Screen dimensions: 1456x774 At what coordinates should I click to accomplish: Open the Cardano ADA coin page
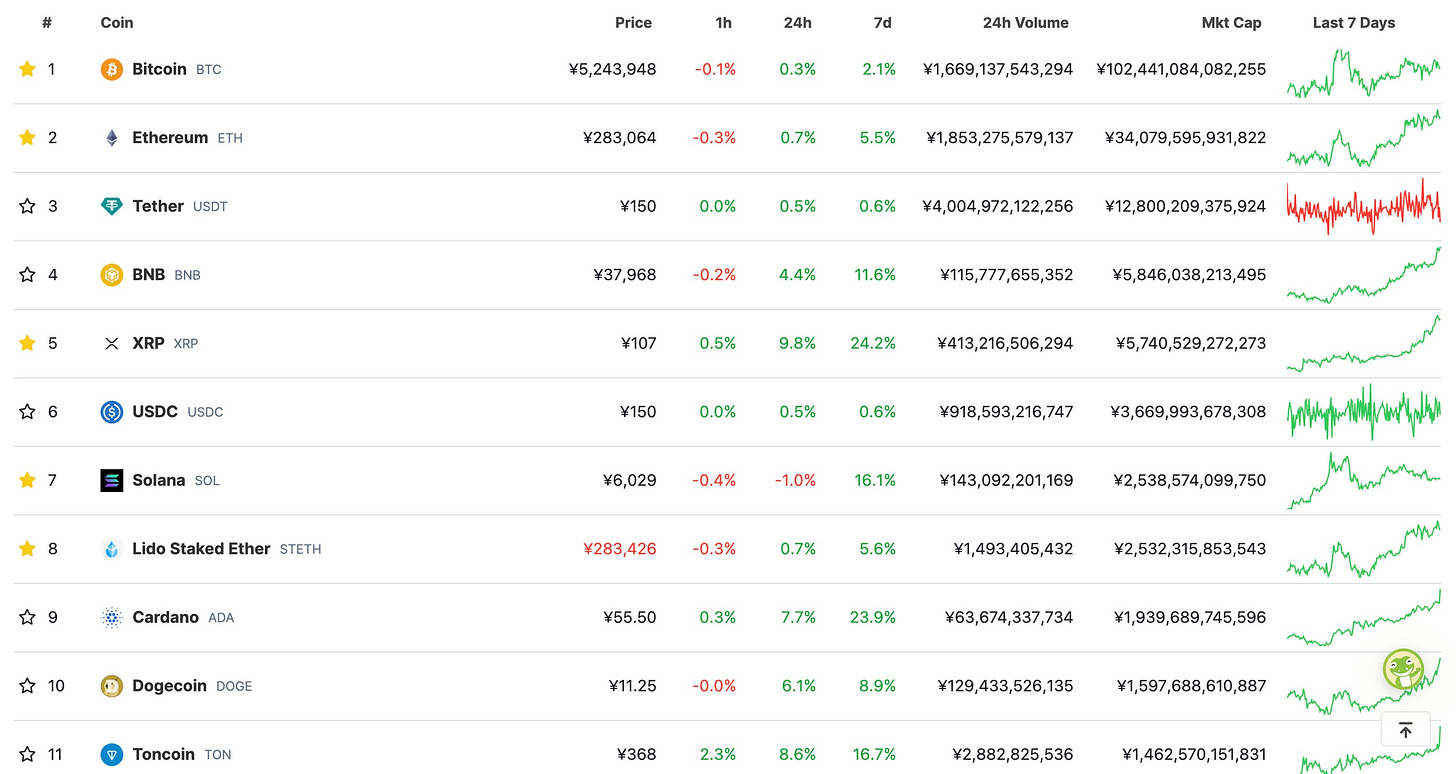point(183,617)
